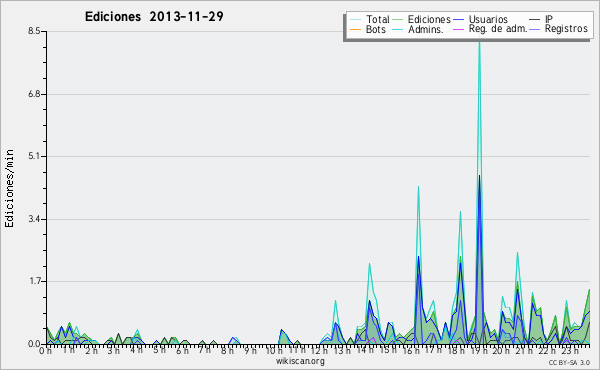Click the 3.4 y-axis value
This screenshot has height=370, width=600.
pos(34,219)
